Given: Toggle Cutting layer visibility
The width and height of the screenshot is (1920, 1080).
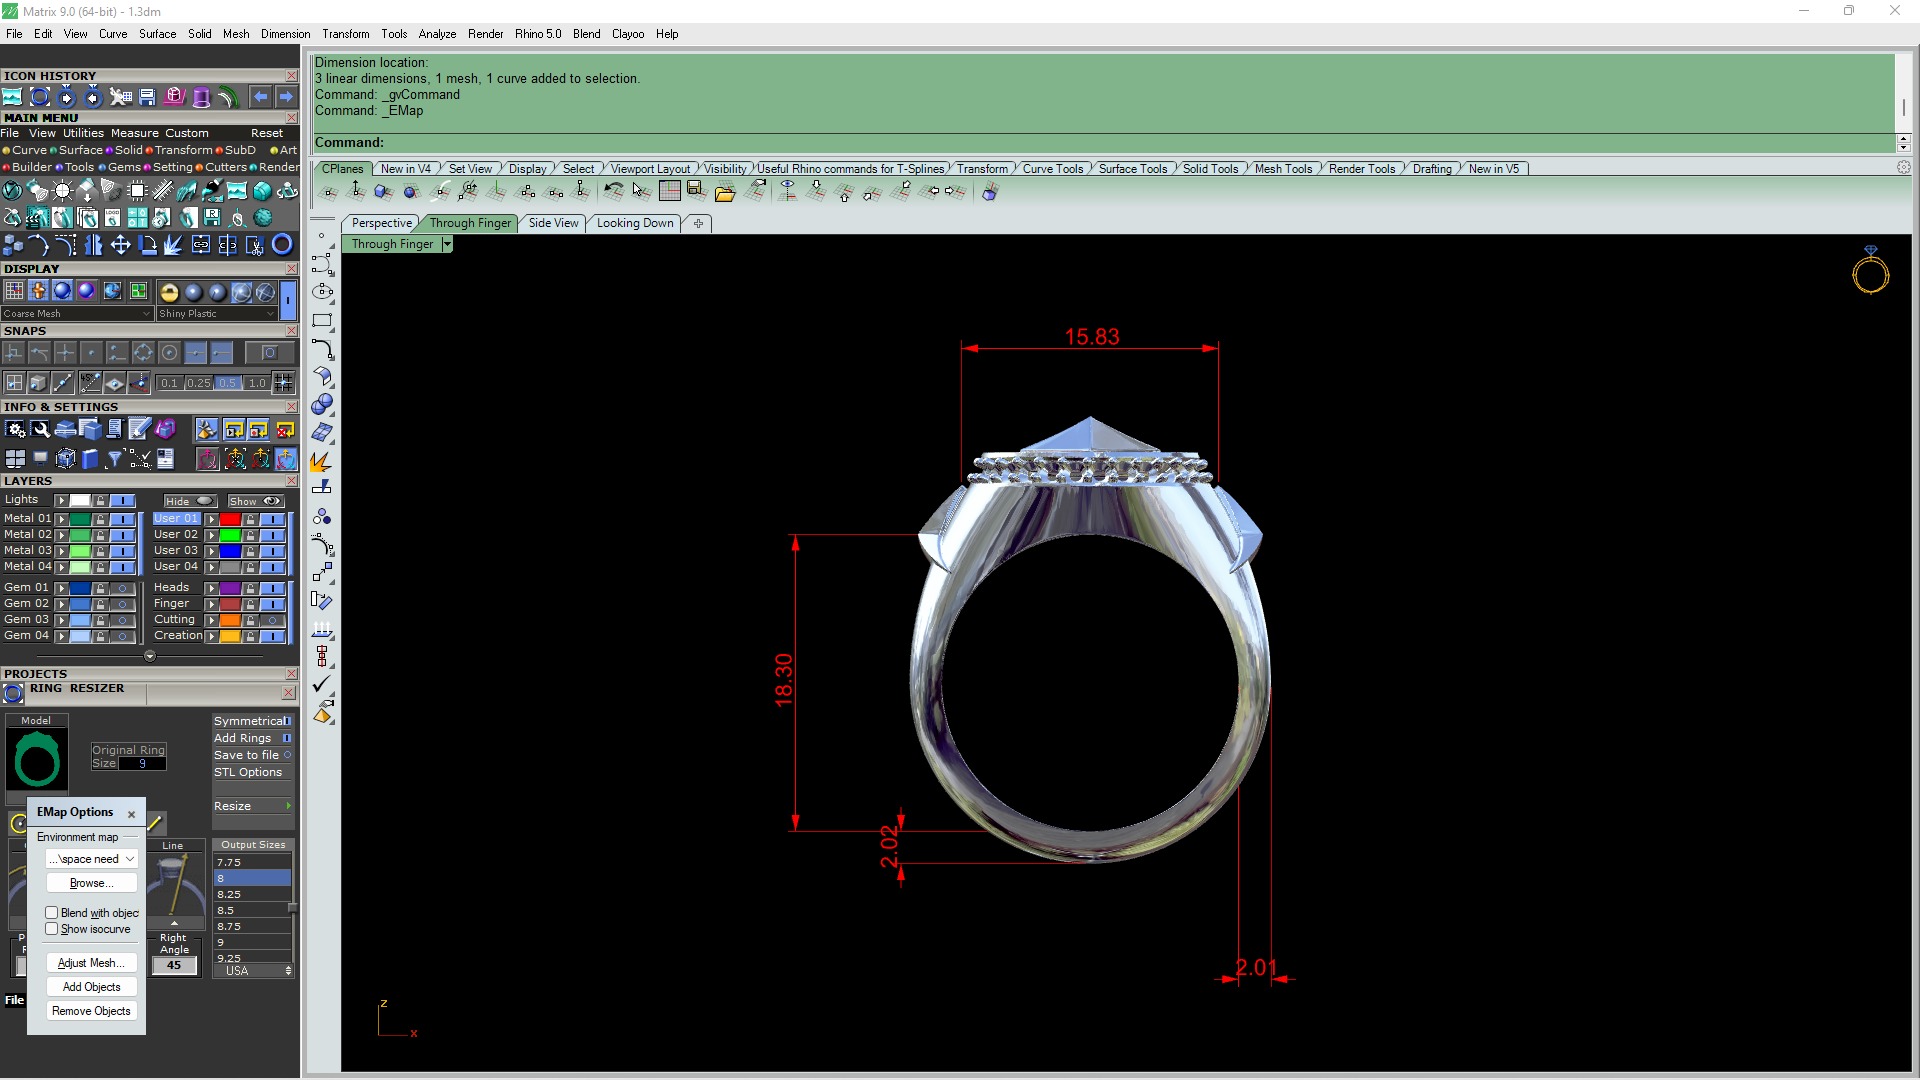Looking at the screenshot, I should 272,620.
